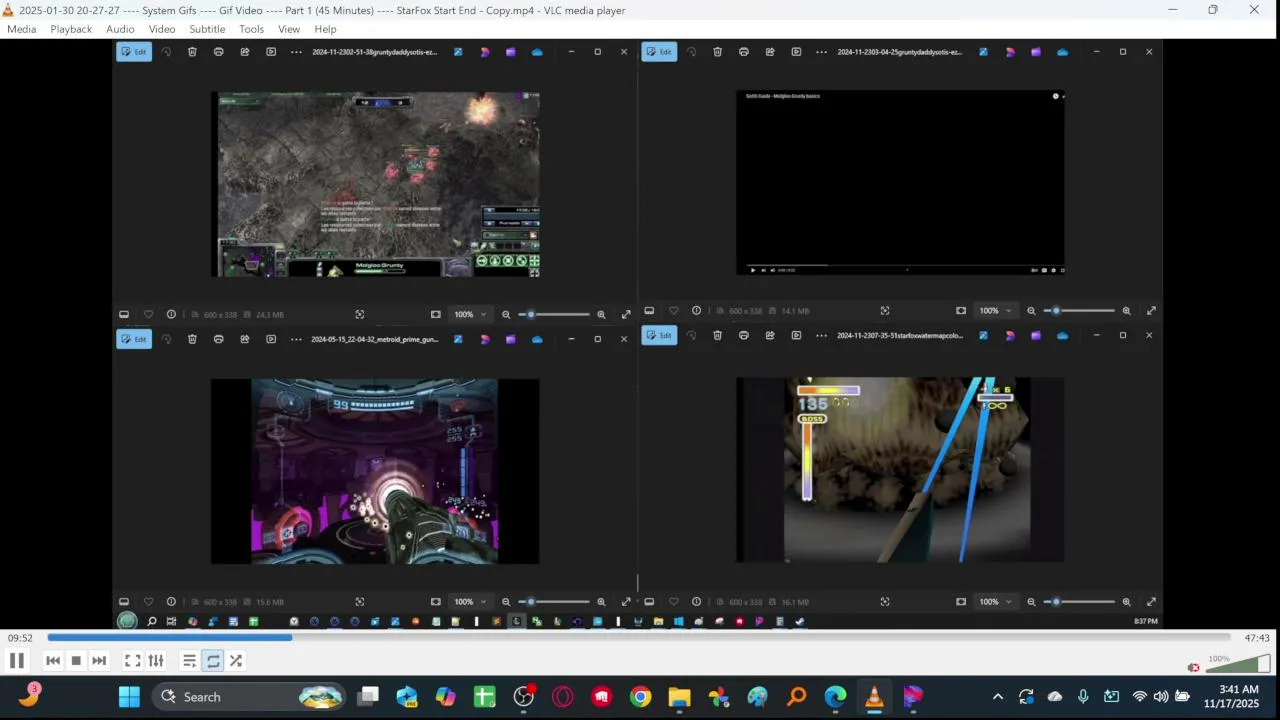This screenshot has height=720, width=1280.
Task: Open the purple P app on taskbar
Action: (x=913, y=697)
